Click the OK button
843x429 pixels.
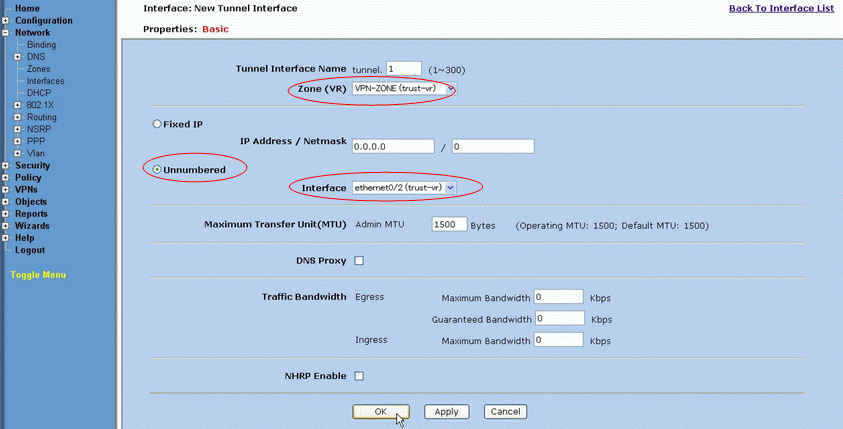[381, 412]
